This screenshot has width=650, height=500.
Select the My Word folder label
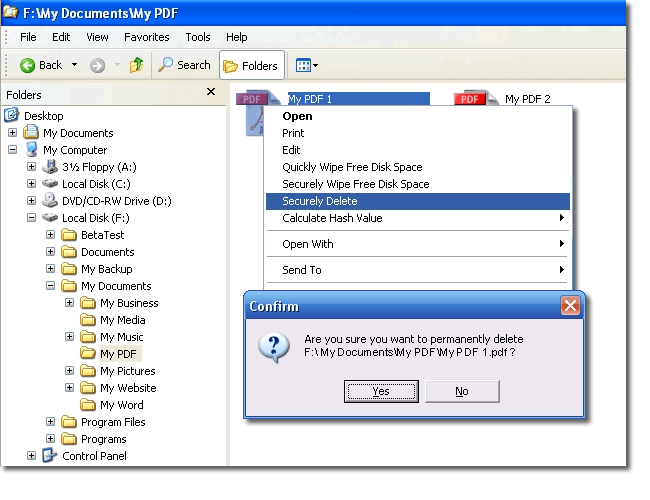(x=122, y=405)
